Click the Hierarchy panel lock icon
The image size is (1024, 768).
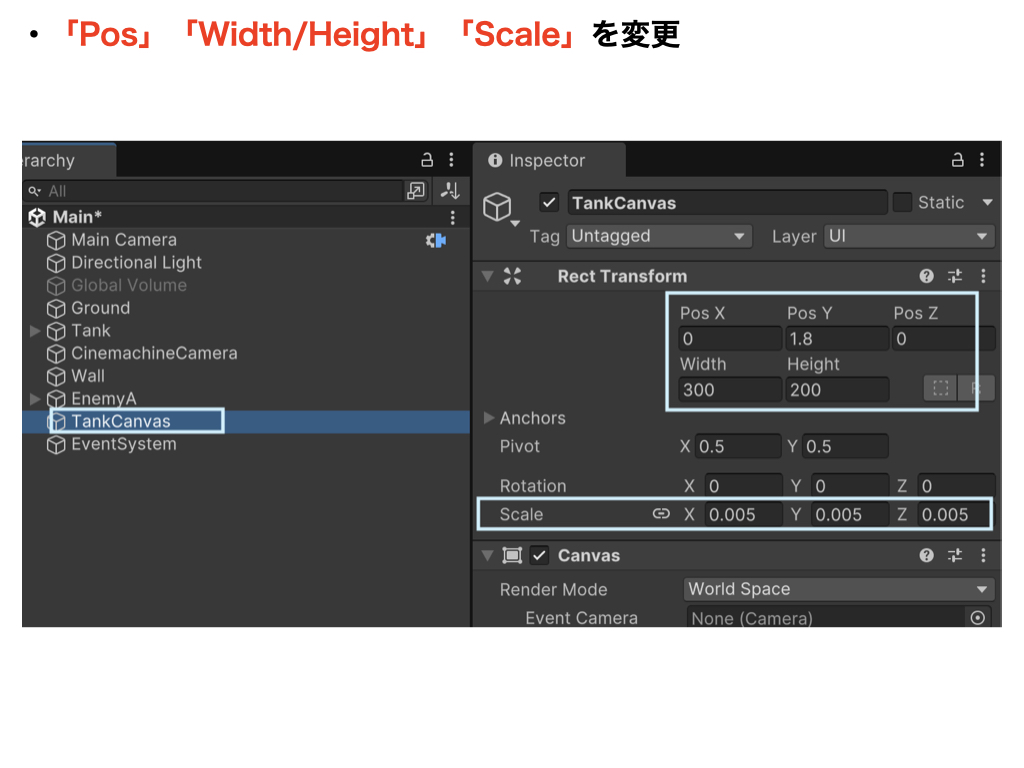coord(427,160)
